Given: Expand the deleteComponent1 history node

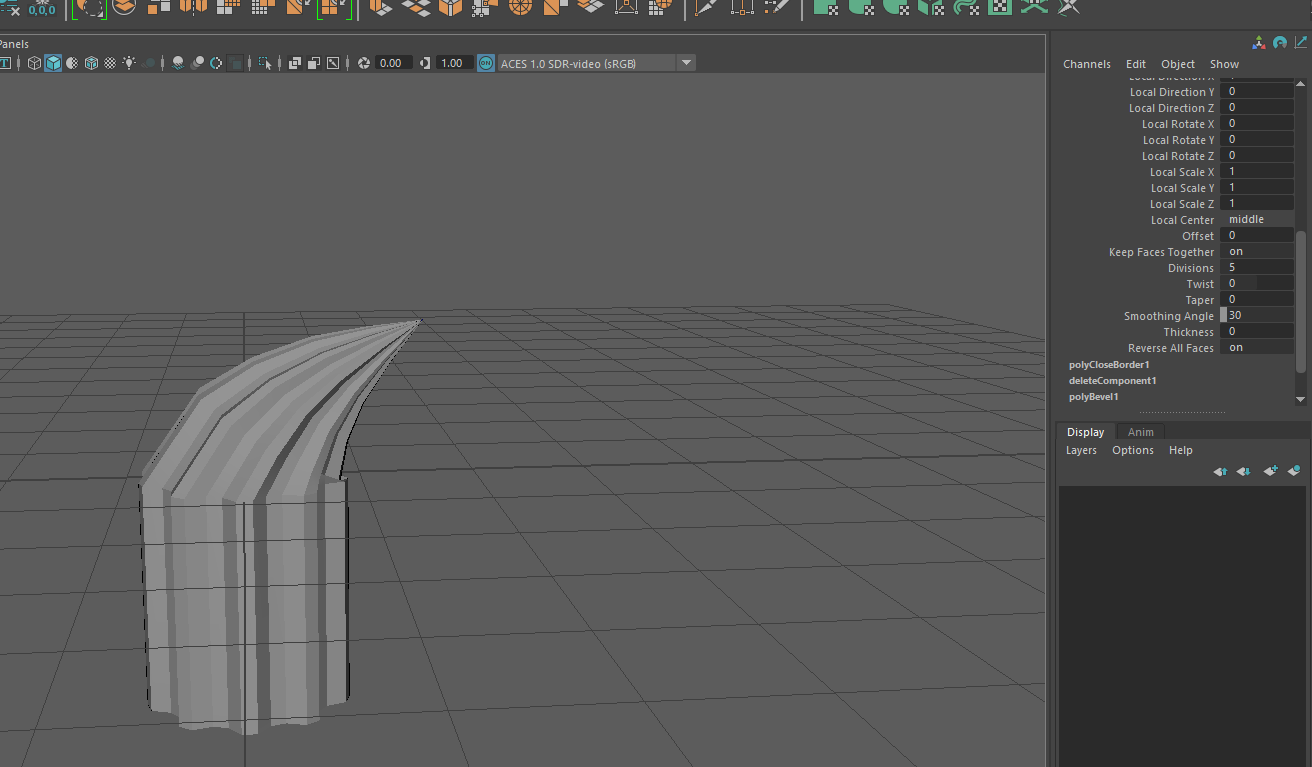Looking at the screenshot, I should [1112, 381].
